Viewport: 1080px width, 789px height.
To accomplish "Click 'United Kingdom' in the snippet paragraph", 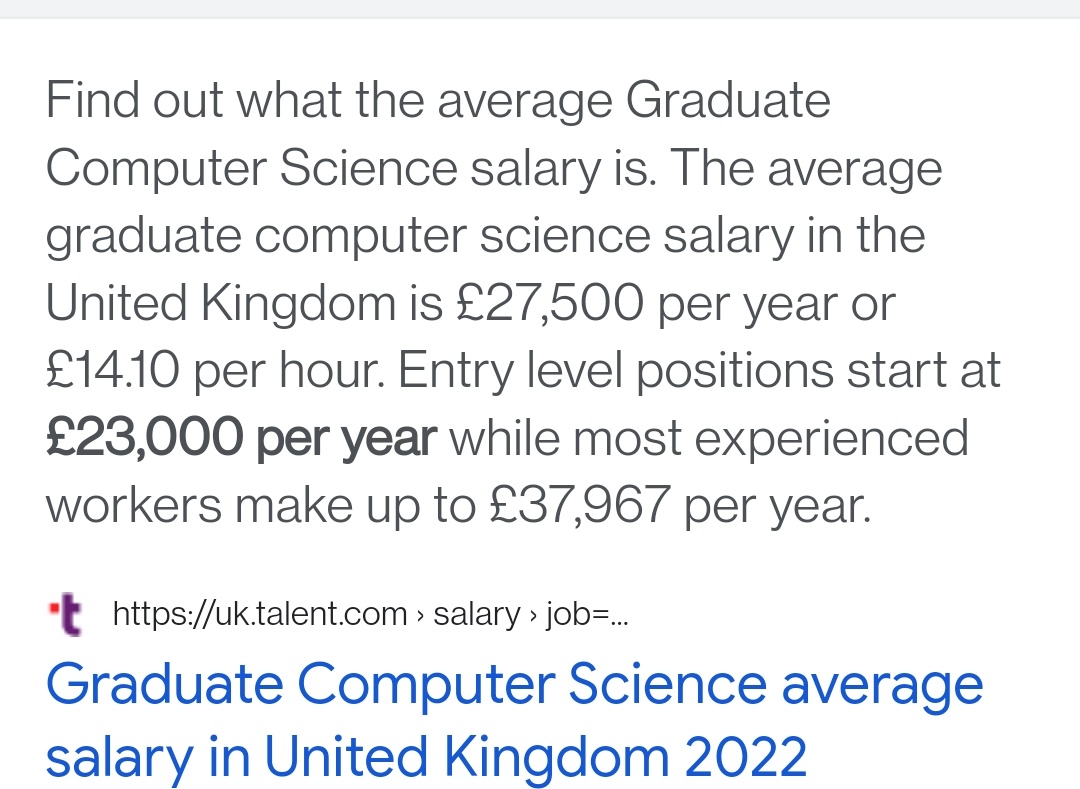I will pos(220,303).
